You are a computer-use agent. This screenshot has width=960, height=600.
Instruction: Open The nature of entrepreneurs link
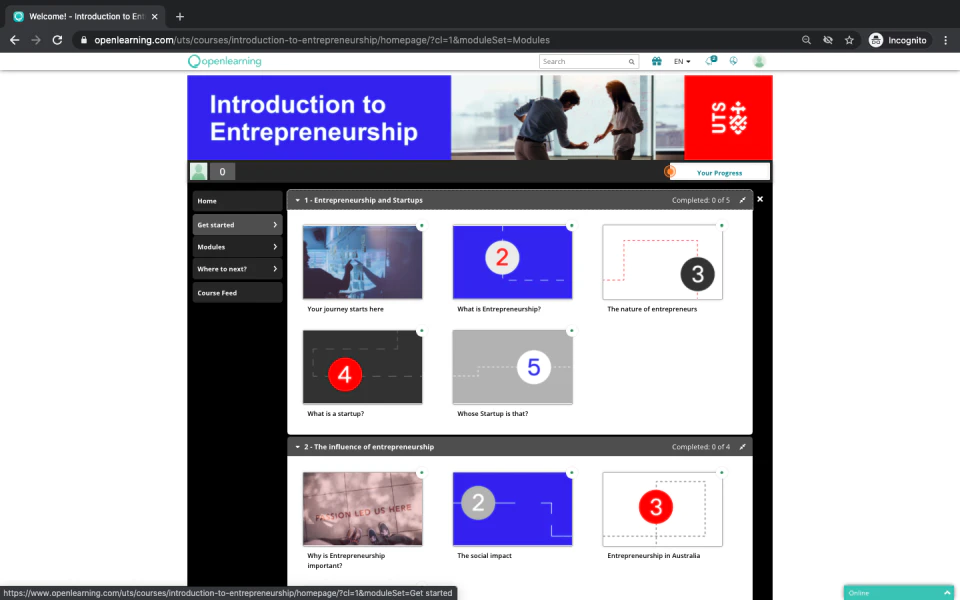(652, 309)
